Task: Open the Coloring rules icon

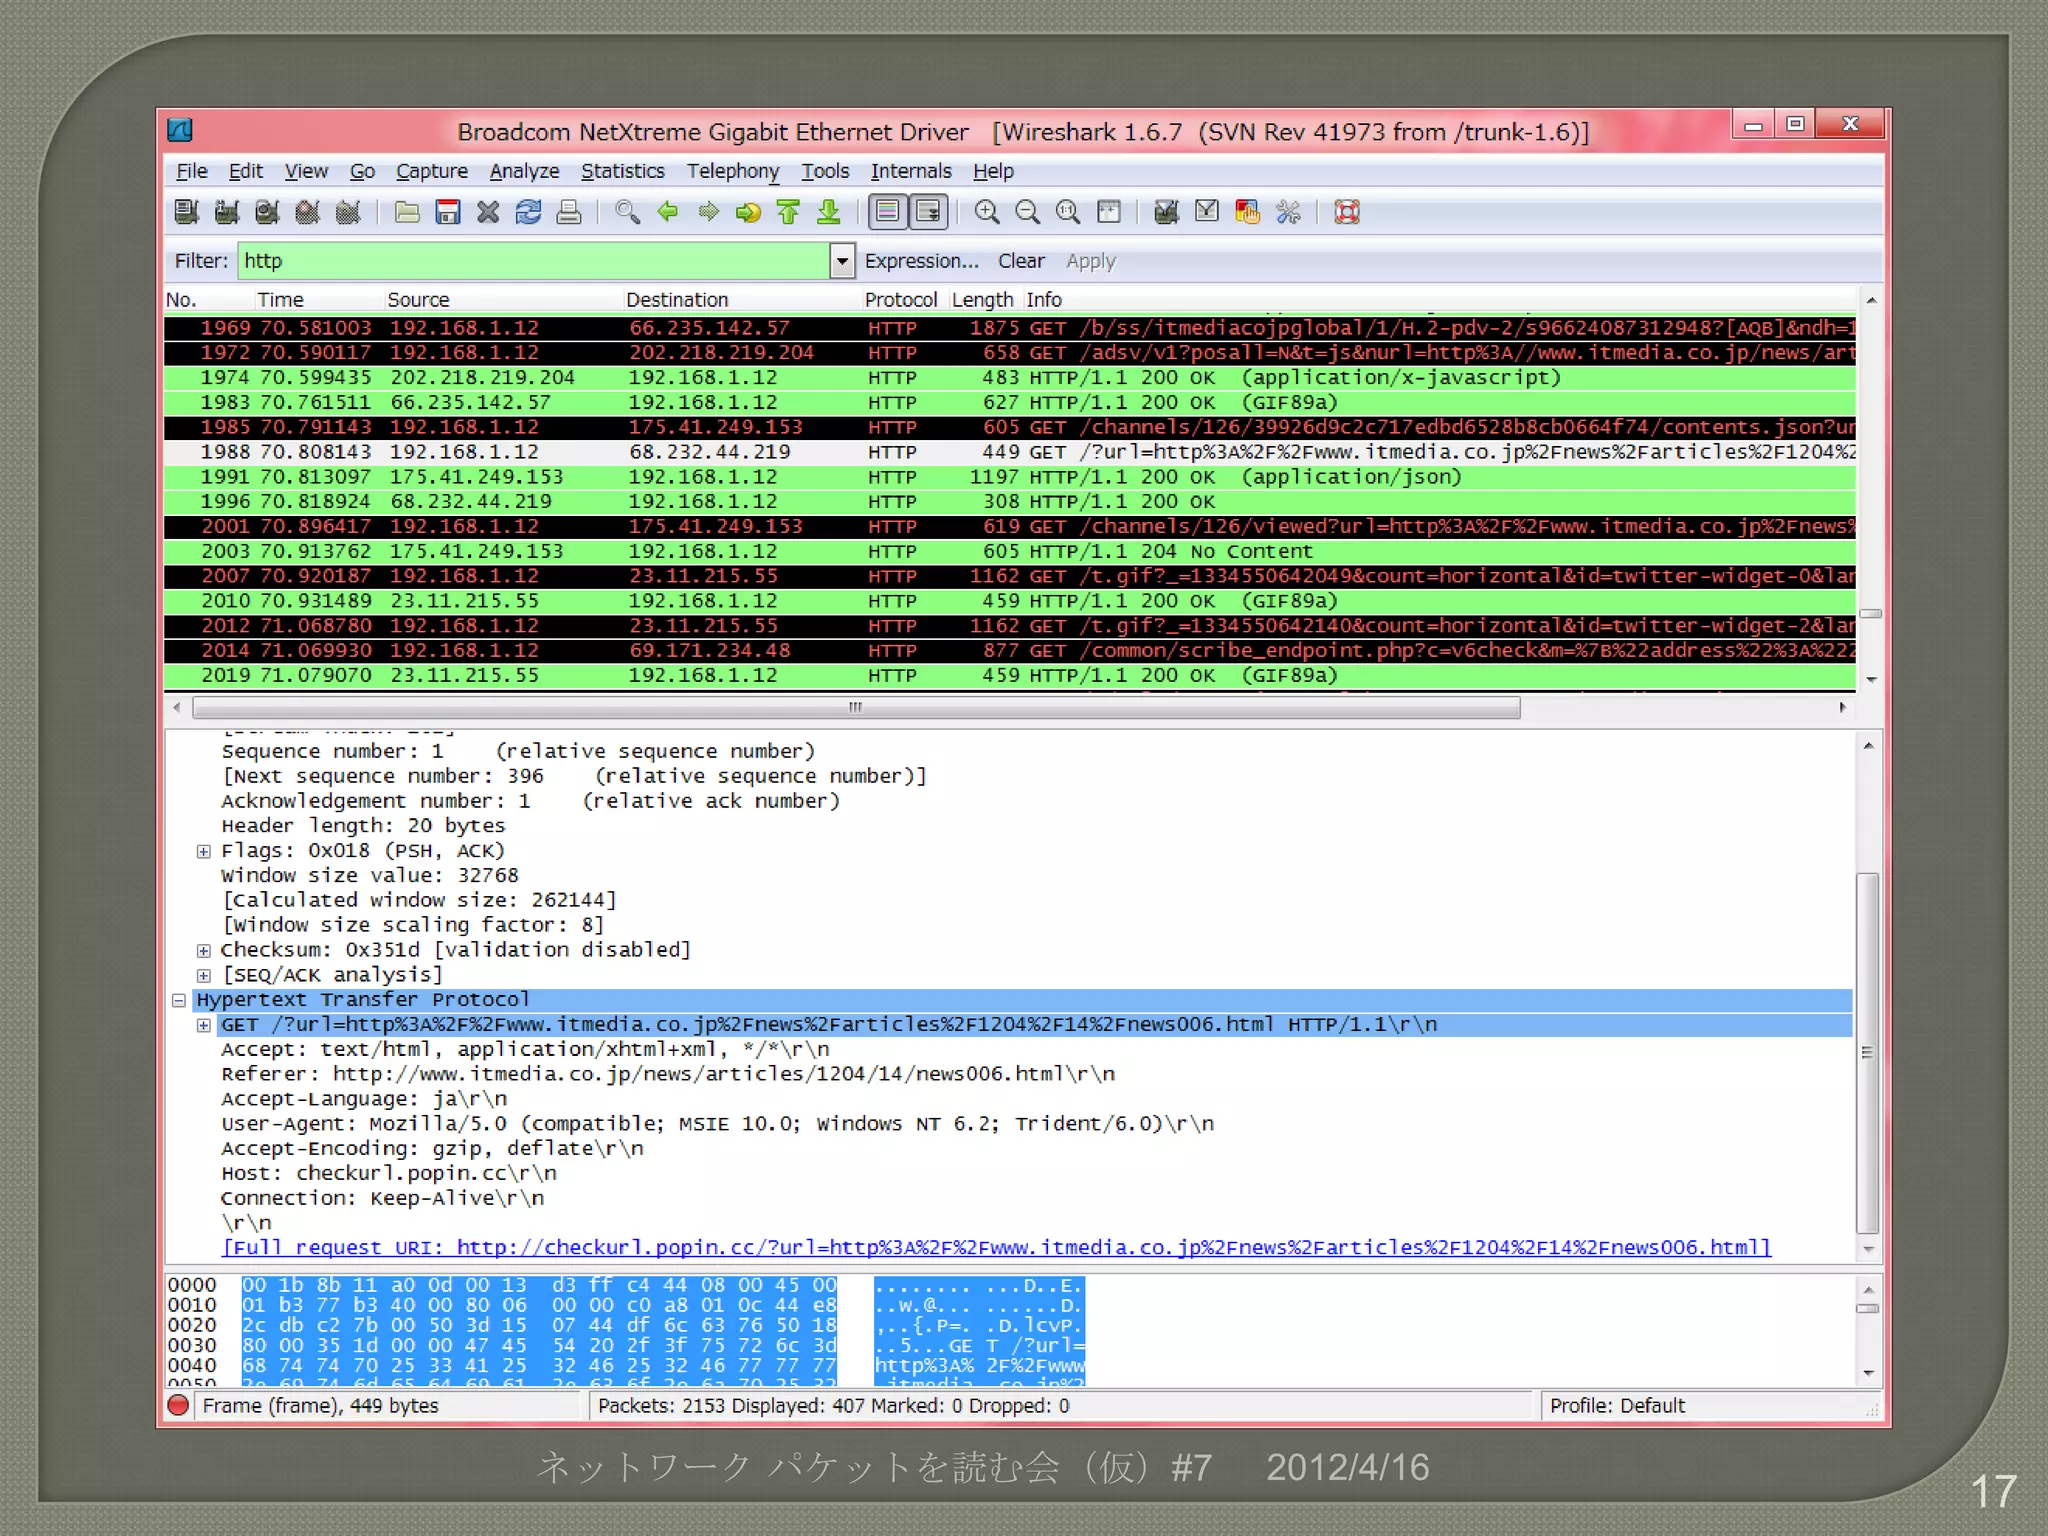Action: (1247, 212)
